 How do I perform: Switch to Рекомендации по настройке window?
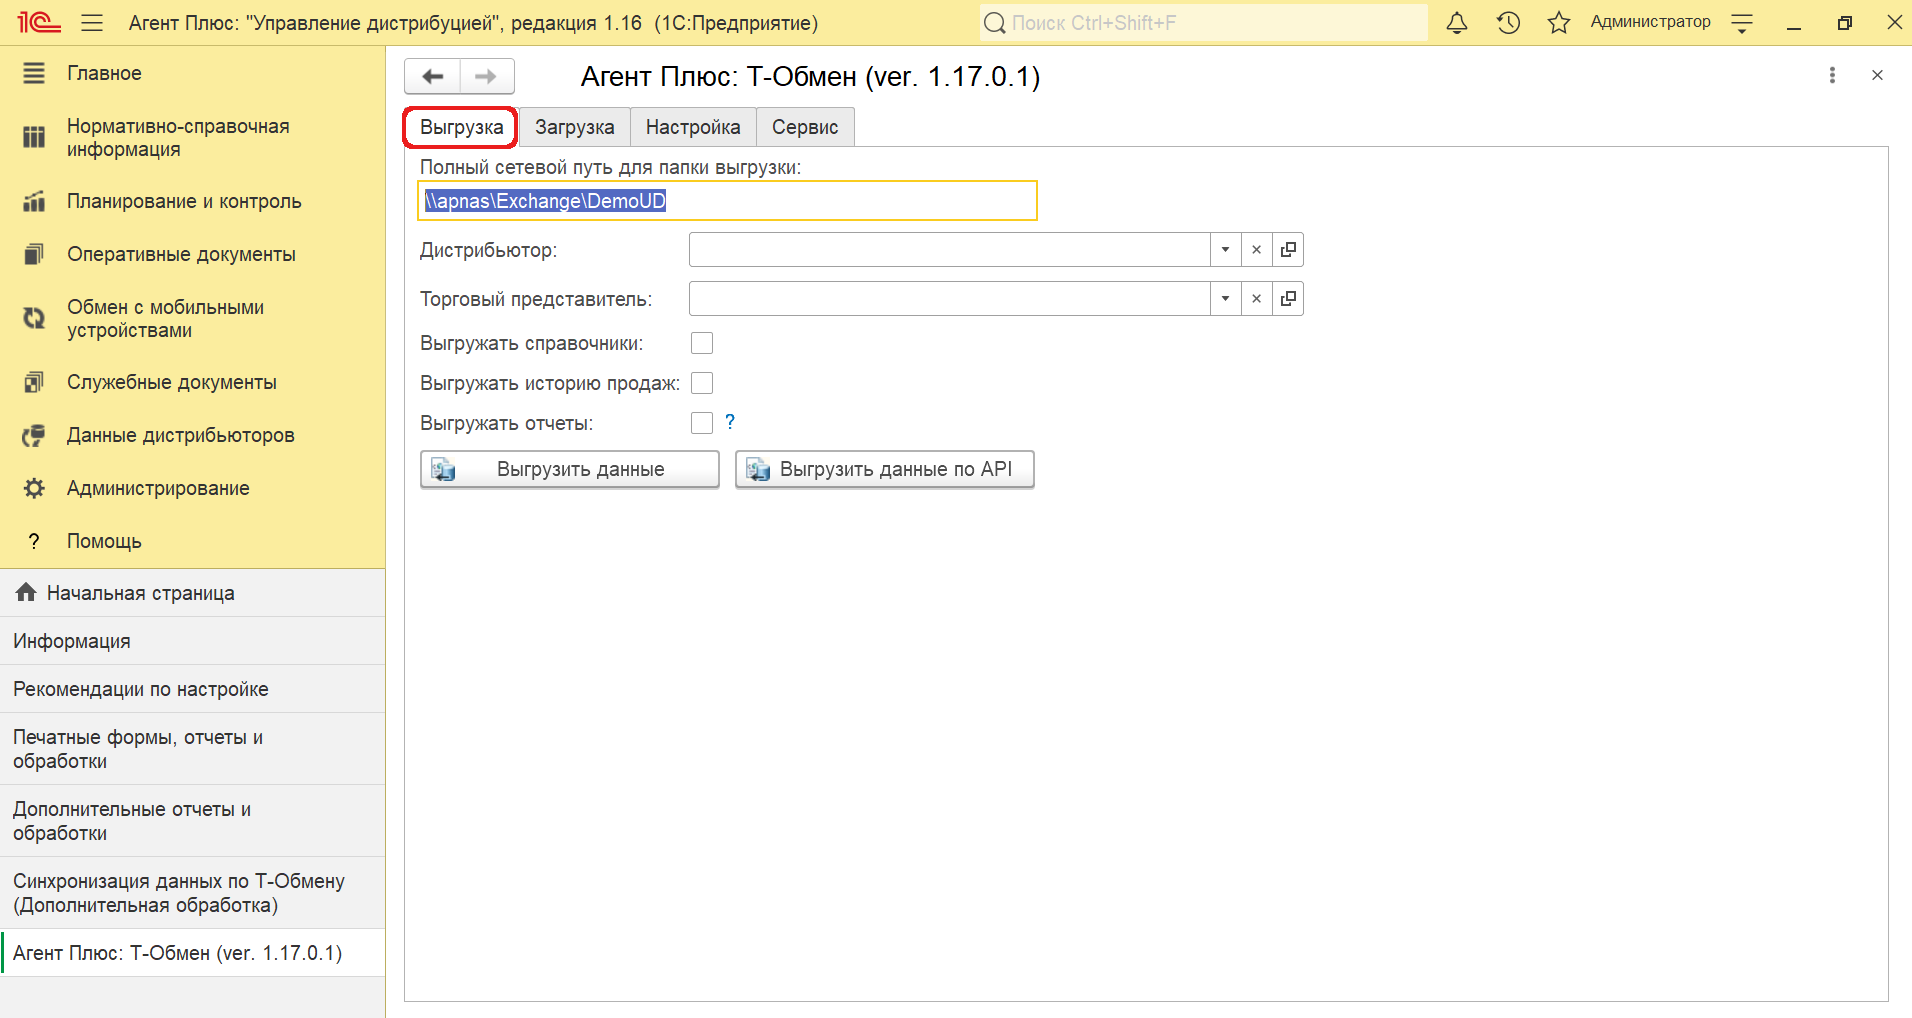pos(192,689)
